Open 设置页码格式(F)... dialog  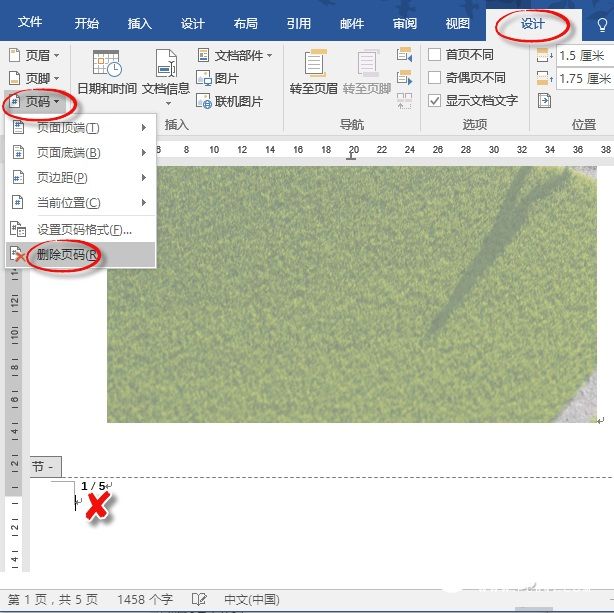point(81,230)
